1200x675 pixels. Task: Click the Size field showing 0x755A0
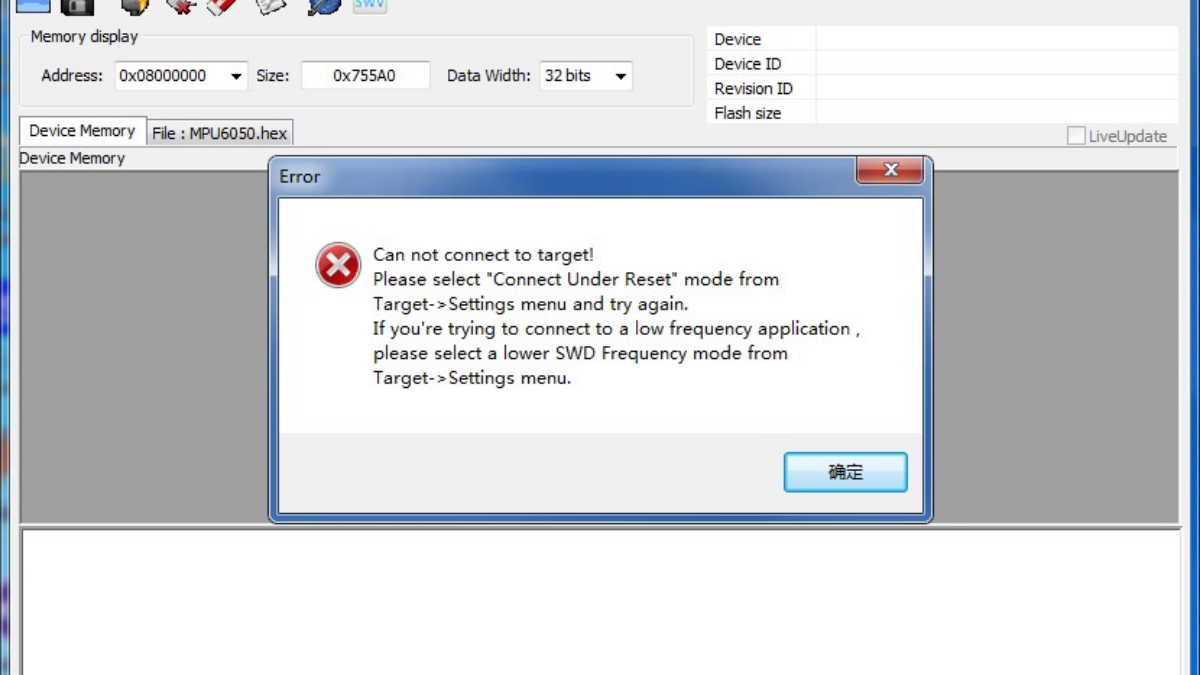pyautogui.click(x=366, y=76)
